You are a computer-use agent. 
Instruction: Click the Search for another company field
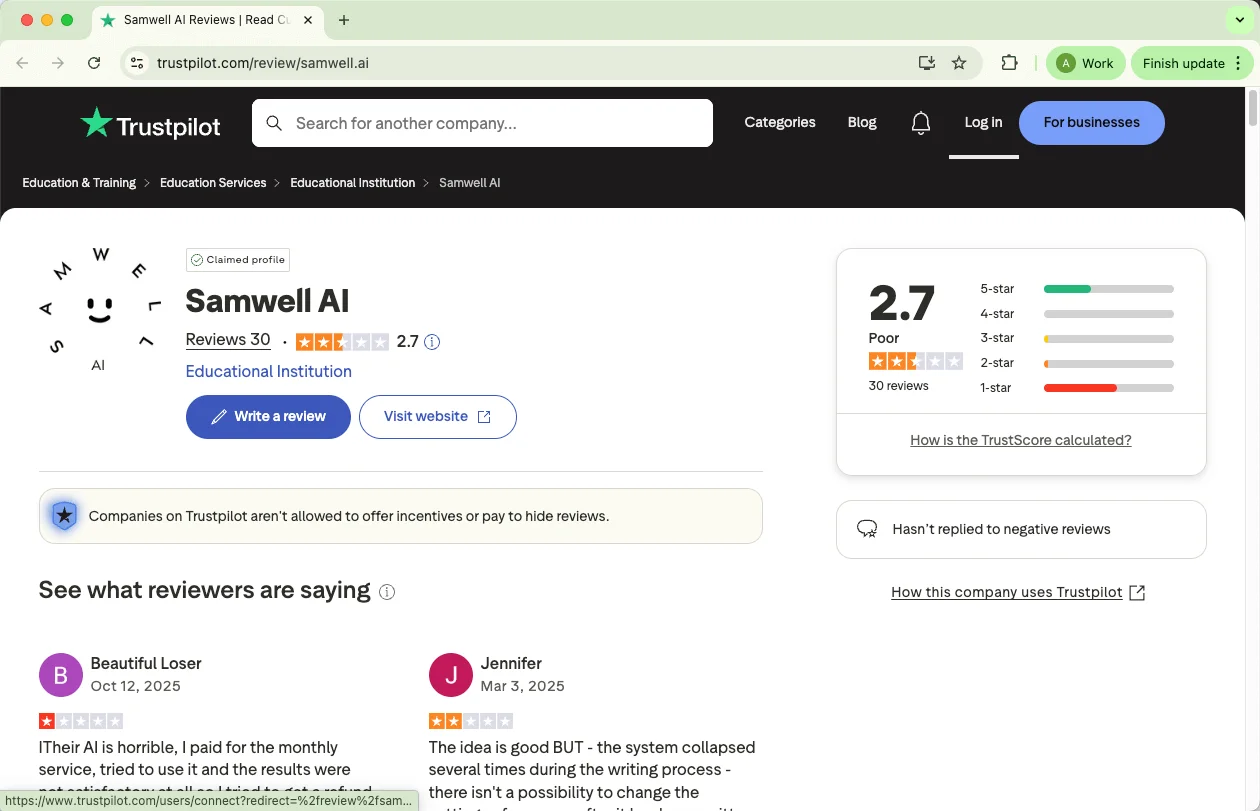pos(497,123)
